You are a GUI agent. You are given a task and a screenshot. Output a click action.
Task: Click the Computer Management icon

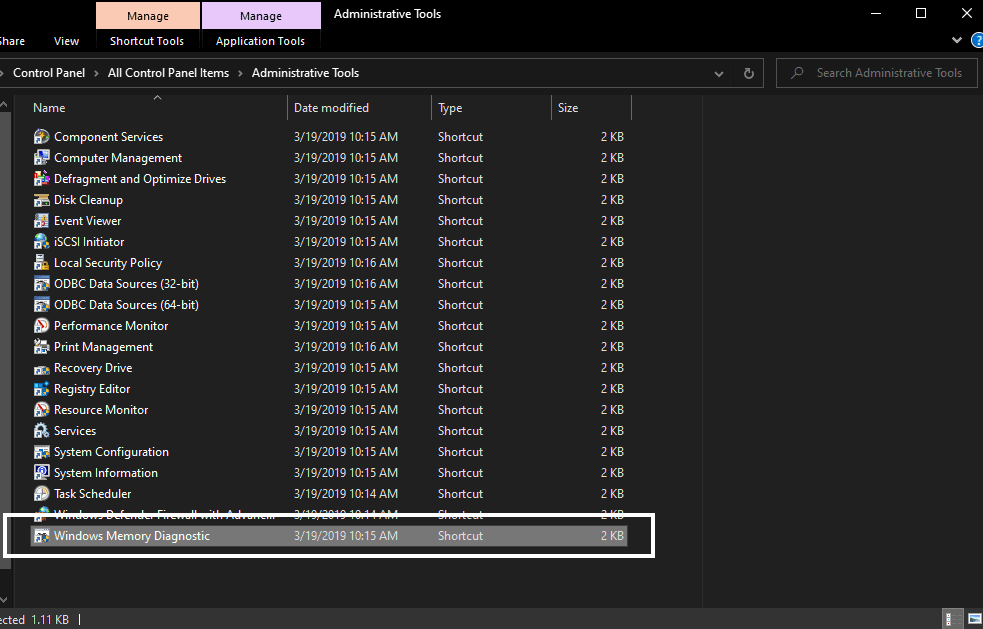41,157
